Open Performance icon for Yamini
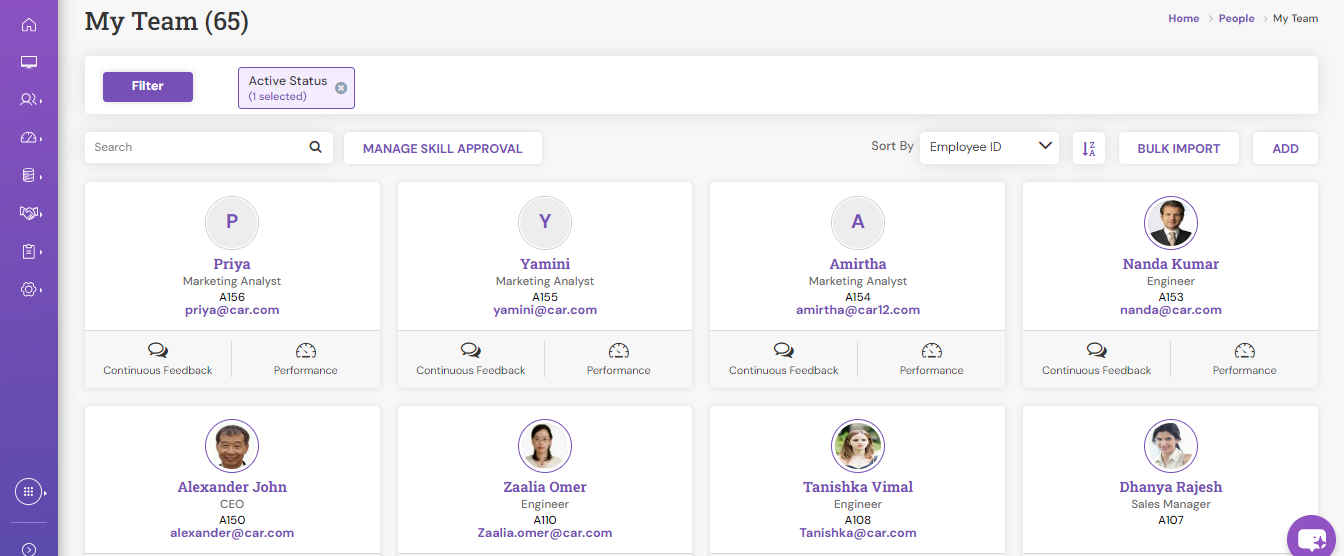 [619, 350]
